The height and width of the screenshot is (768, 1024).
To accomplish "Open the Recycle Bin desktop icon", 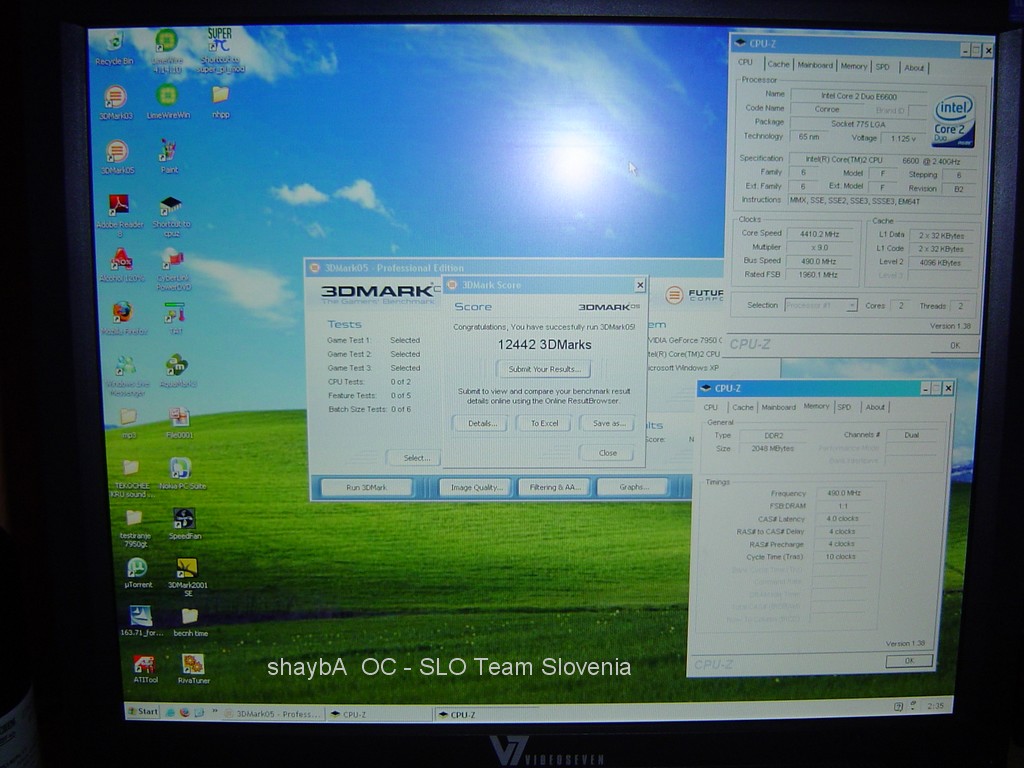I will (114, 47).
